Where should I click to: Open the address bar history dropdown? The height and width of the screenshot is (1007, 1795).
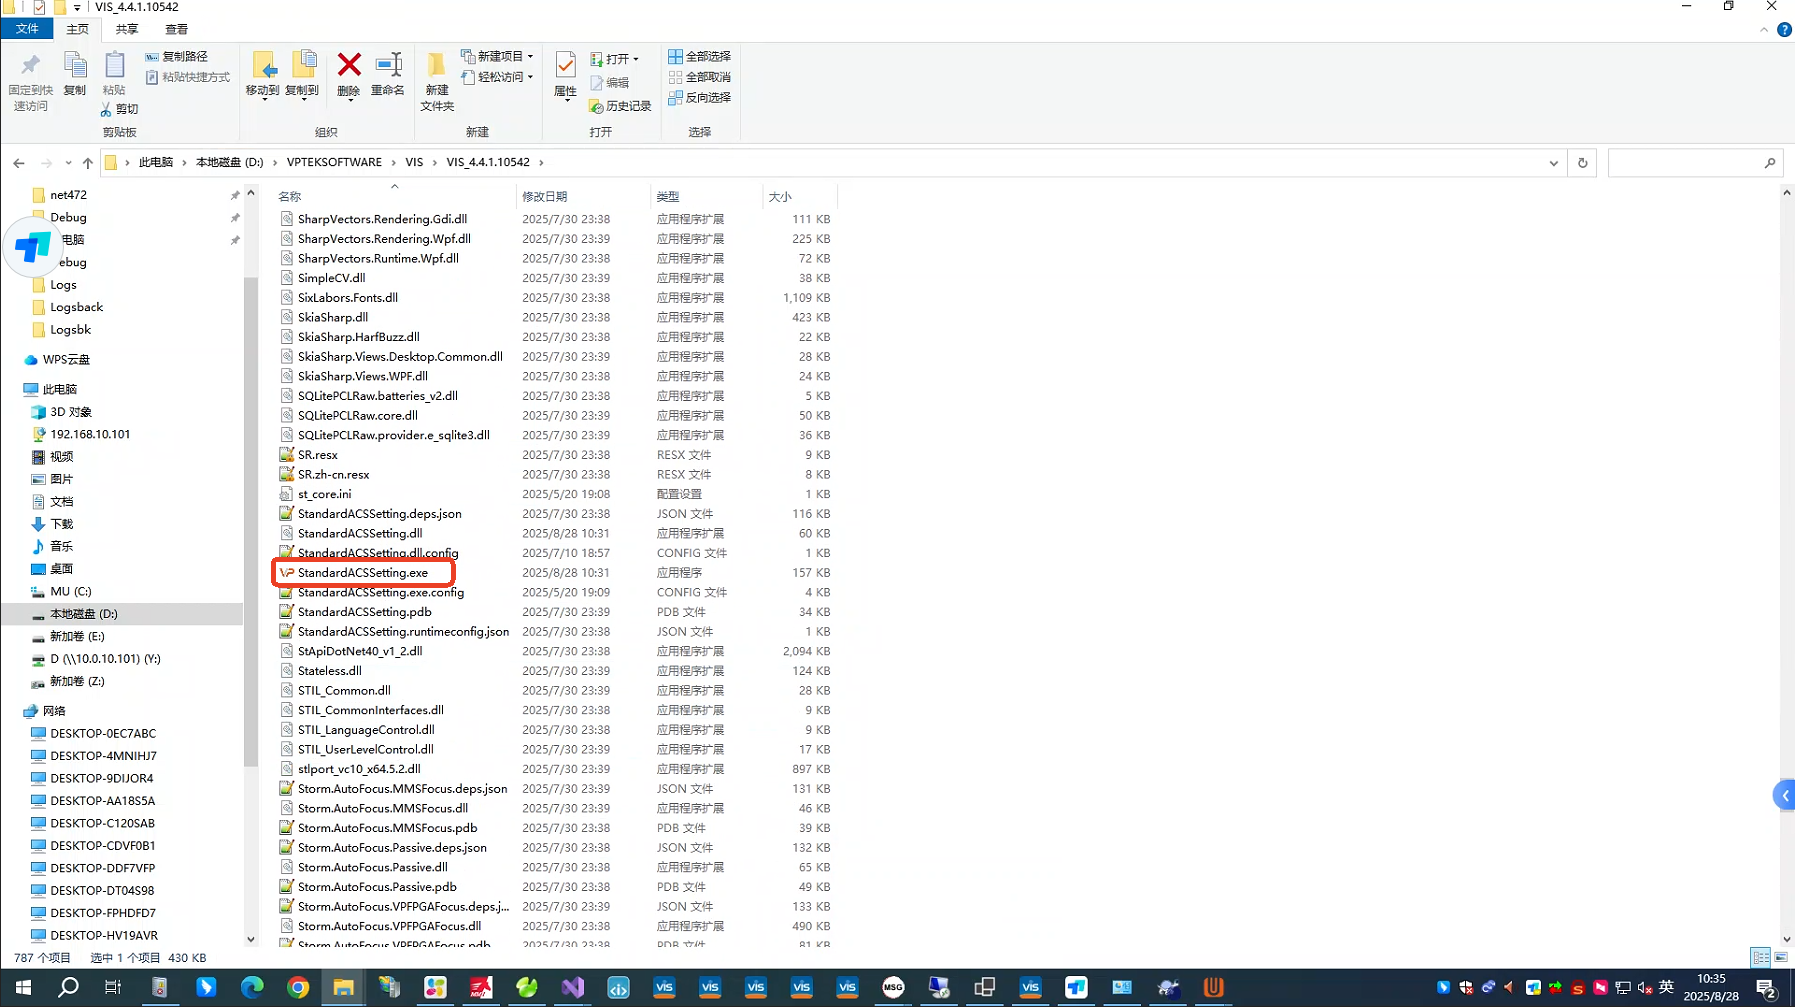click(1553, 163)
